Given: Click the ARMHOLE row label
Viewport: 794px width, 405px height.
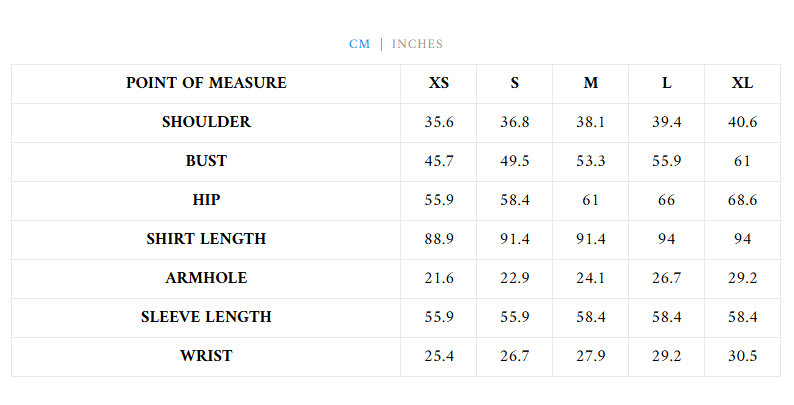Looking at the screenshot, I should [x=206, y=278].
